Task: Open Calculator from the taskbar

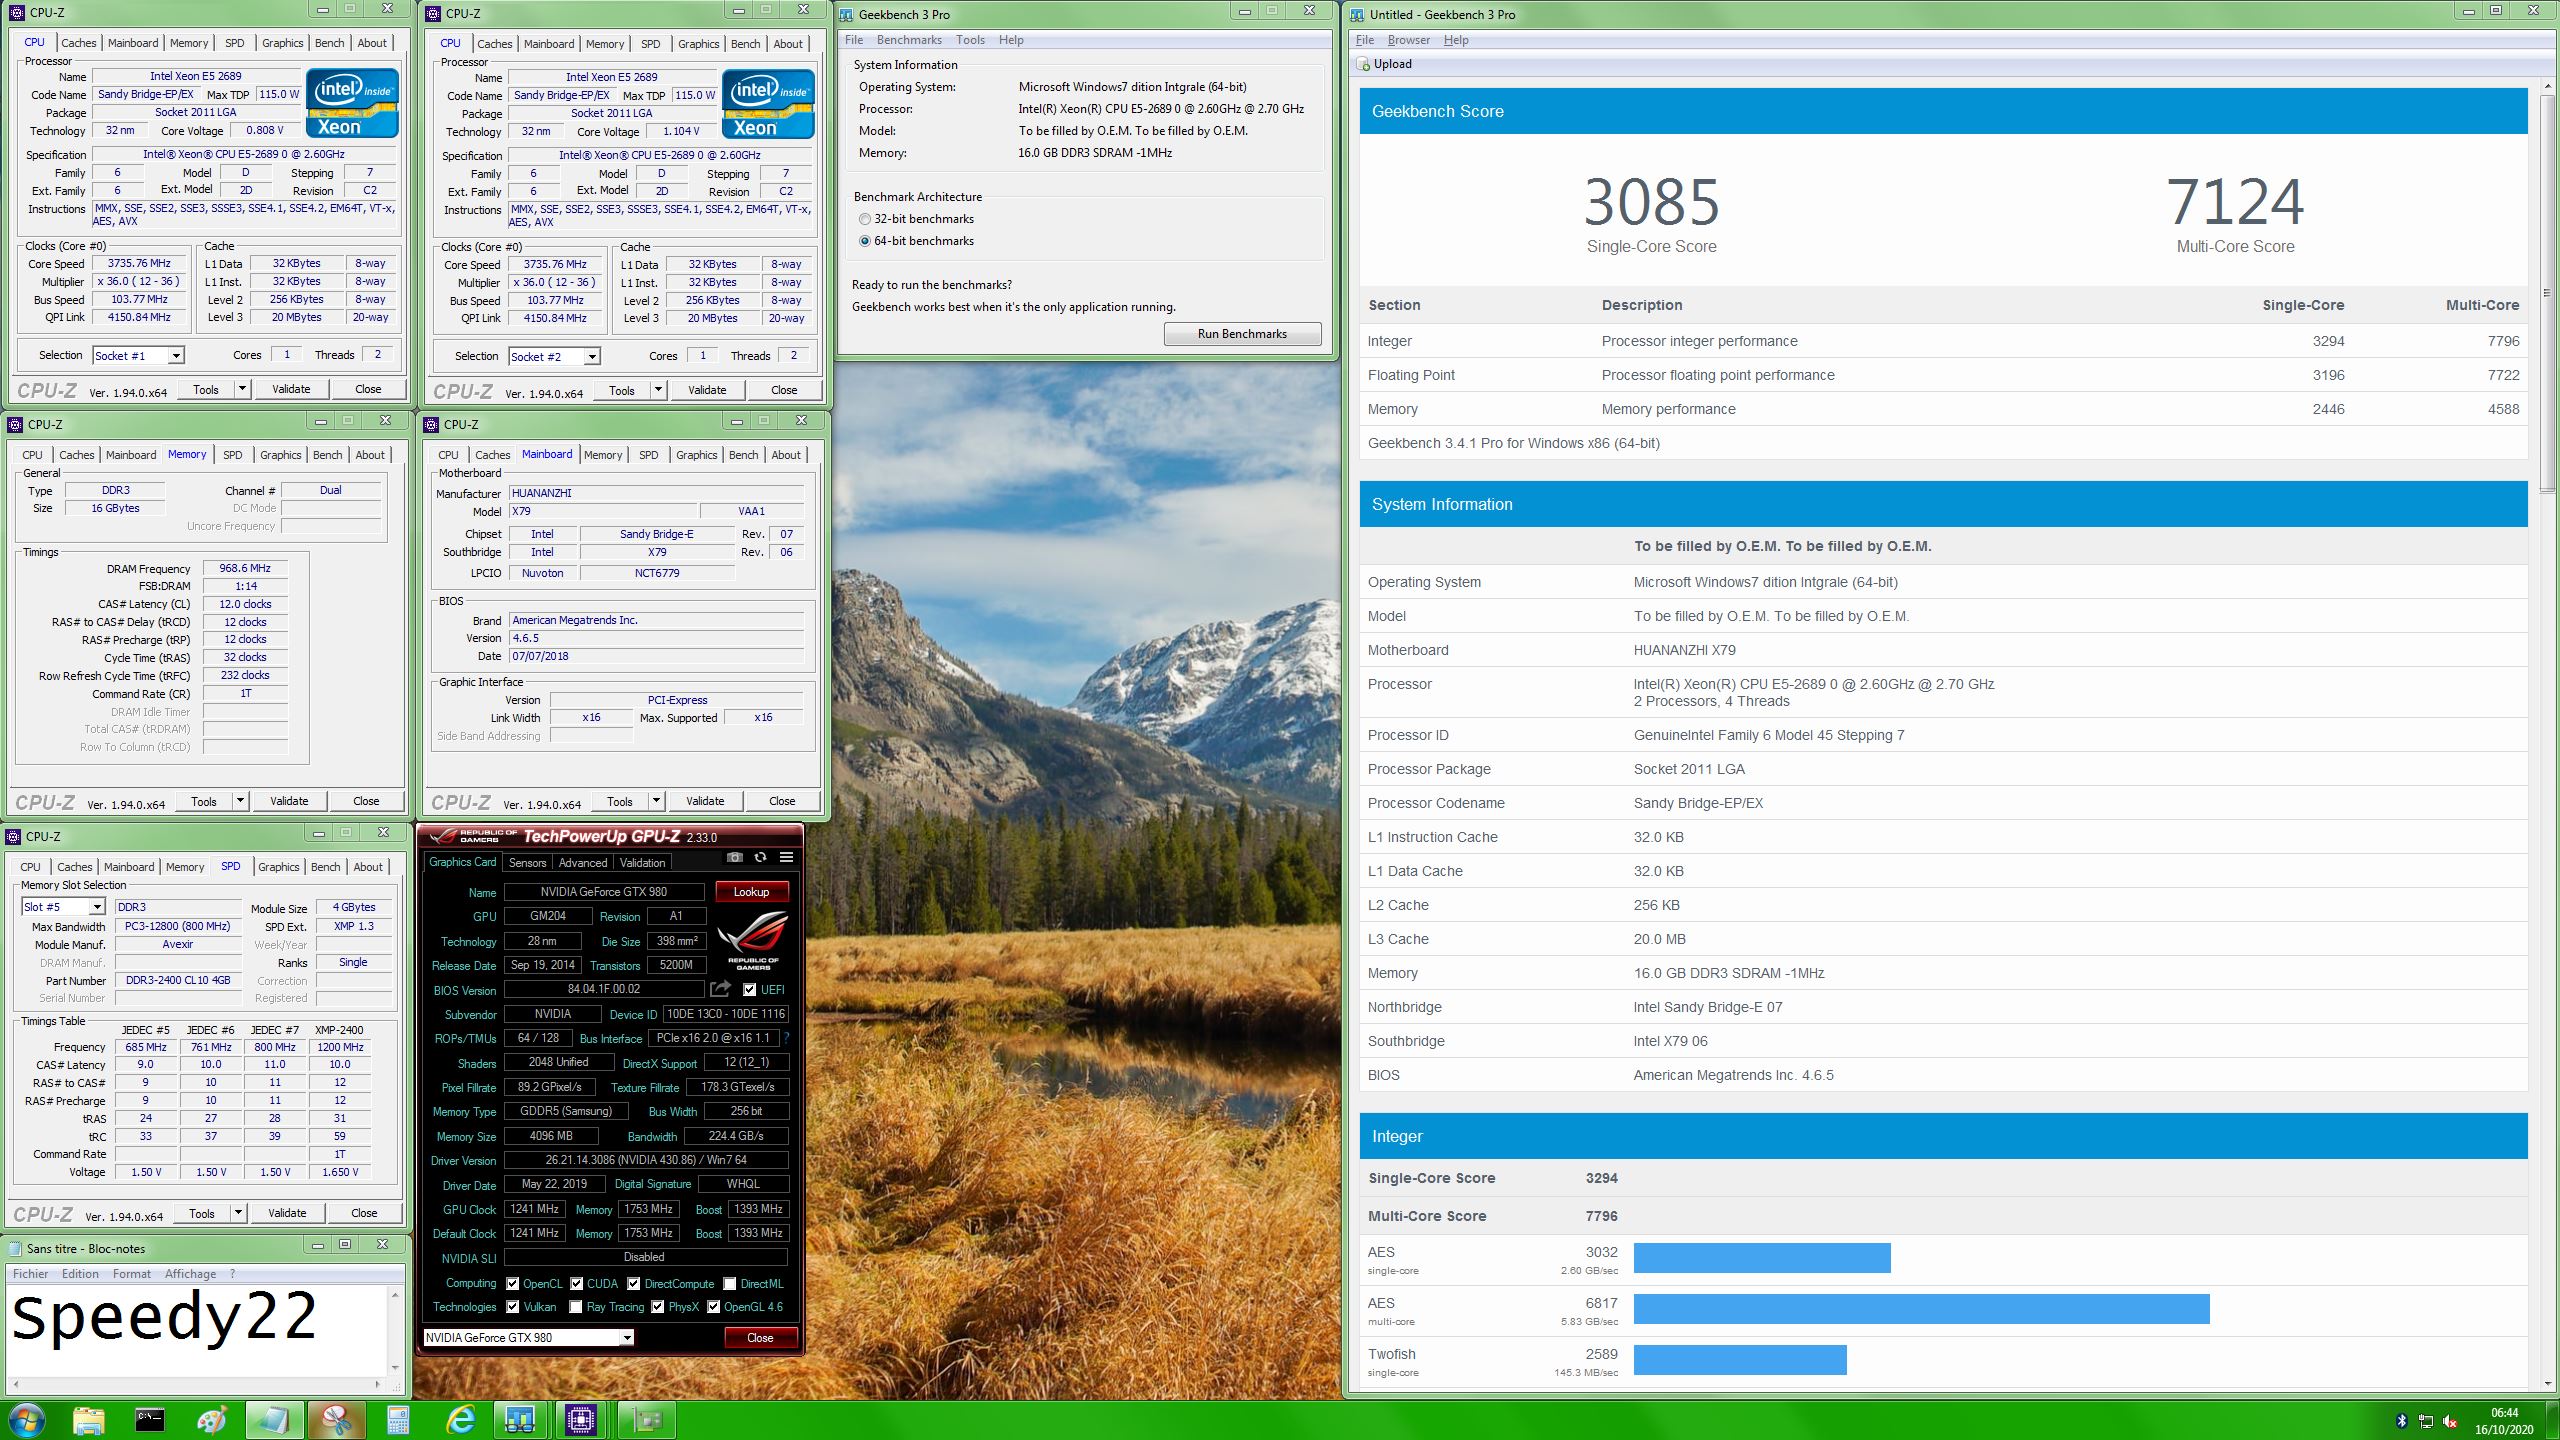Action: (x=398, y=1420)
